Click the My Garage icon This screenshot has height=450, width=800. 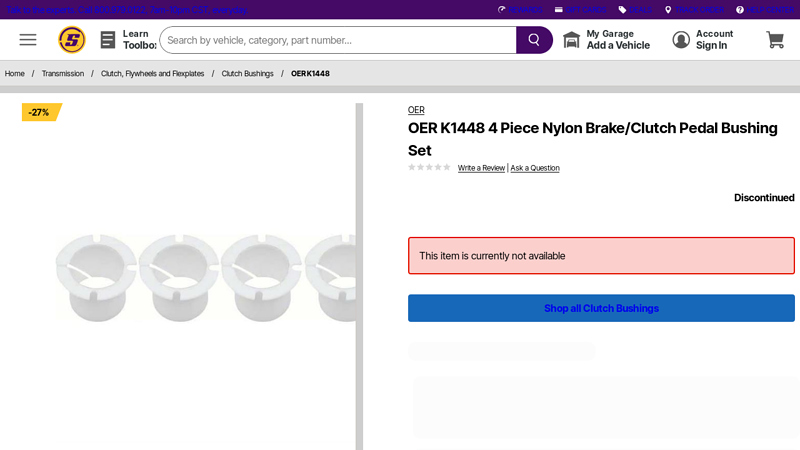[x=572, y=40]
